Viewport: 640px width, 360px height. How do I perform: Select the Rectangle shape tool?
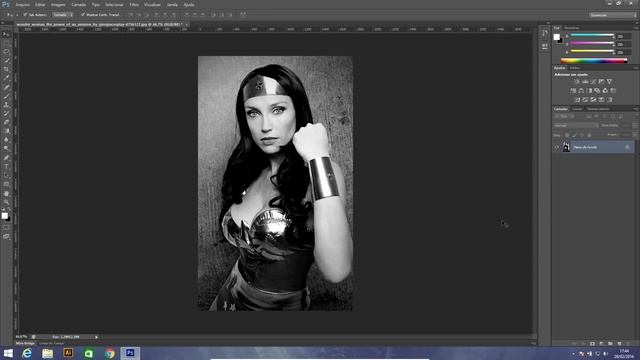[6, 184]
